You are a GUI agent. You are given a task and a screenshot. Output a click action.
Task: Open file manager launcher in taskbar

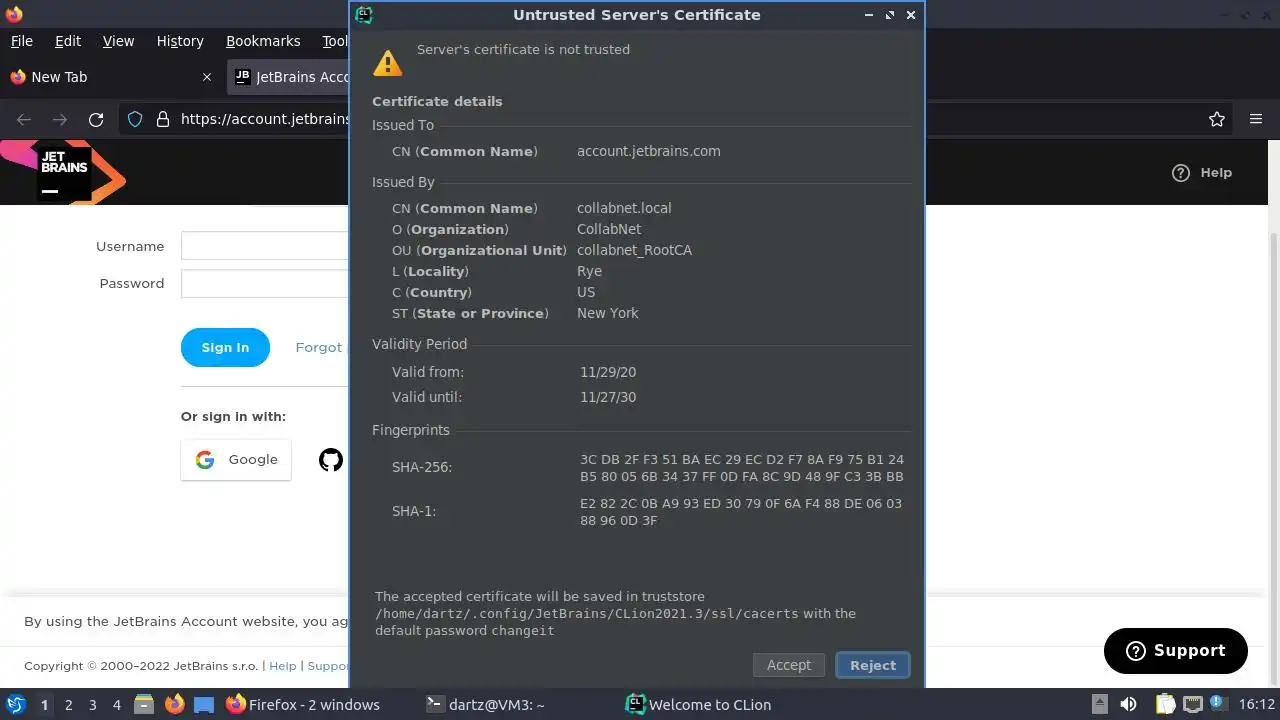[x=144, y=704]
